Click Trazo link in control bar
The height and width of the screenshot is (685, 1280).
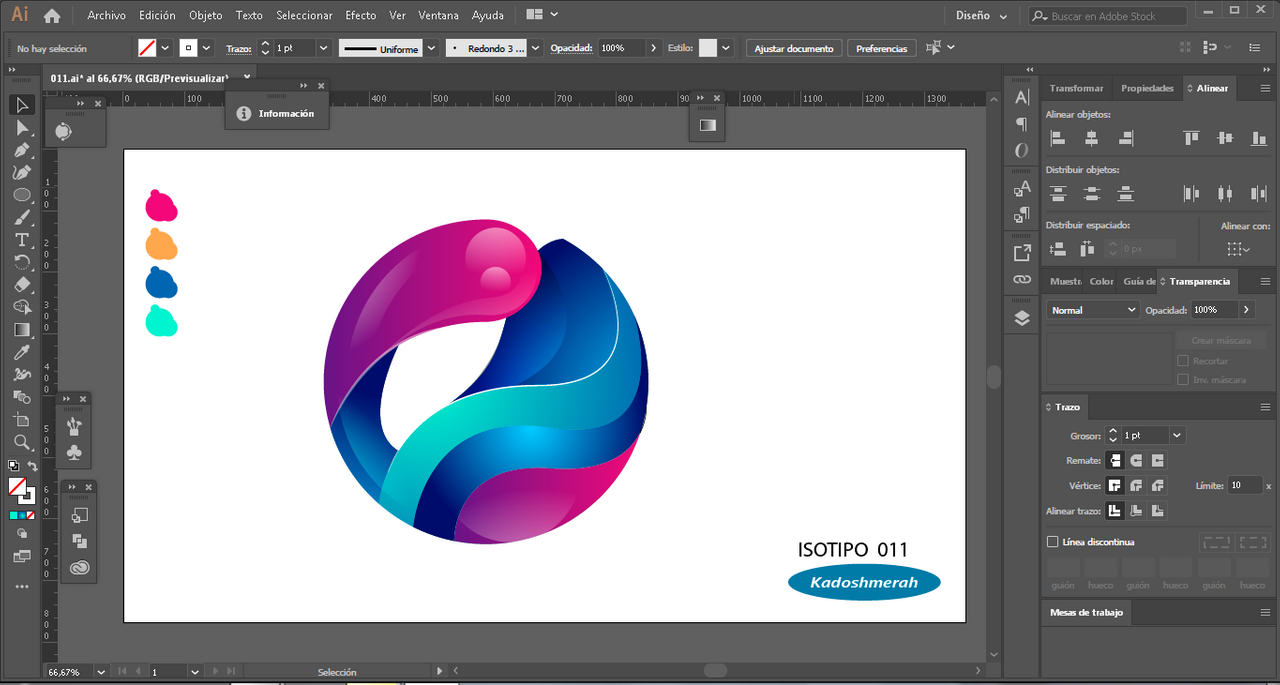(x=239, y=48)
